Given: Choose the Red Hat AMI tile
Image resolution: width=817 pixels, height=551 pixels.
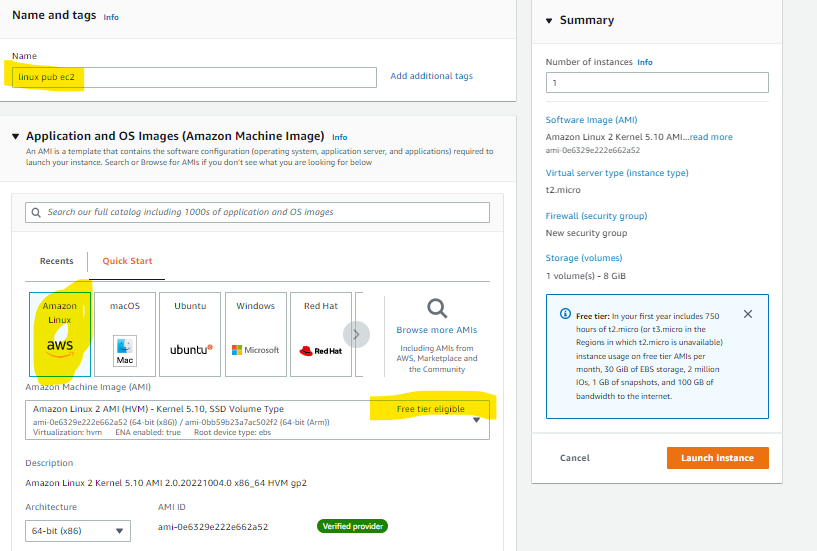Looking at the screenshot, I should point(321,334).
